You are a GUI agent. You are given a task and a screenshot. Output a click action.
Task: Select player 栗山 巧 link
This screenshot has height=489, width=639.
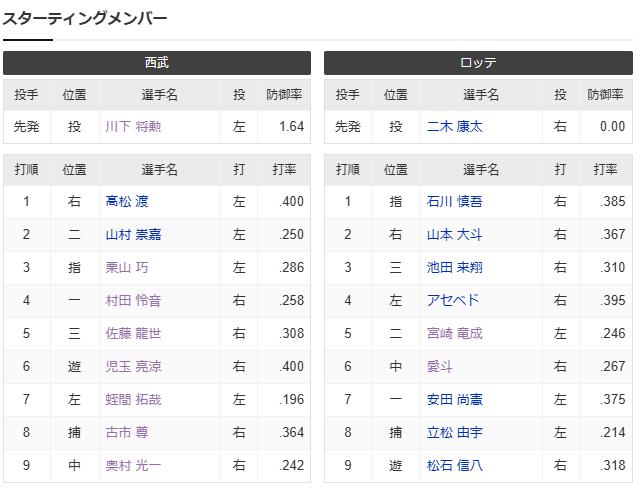[127, 267]
